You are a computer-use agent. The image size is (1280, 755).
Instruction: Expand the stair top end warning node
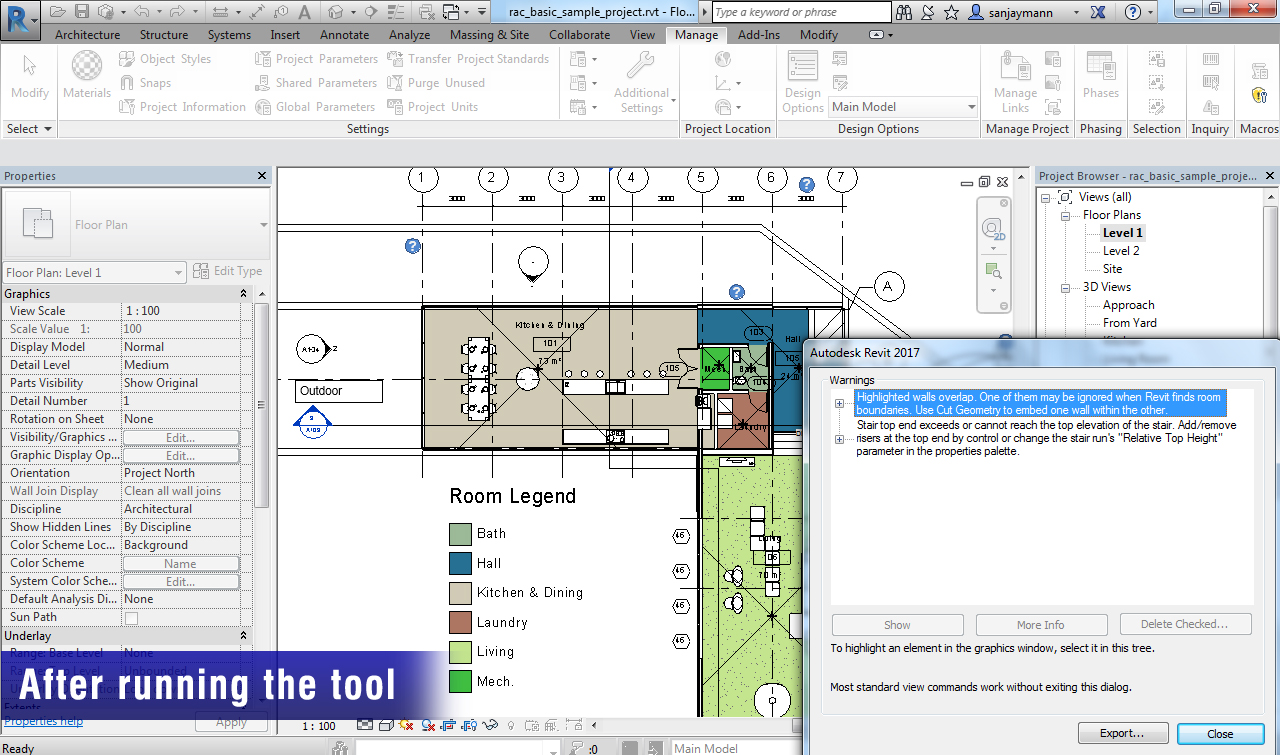click(x=840, y=439)
